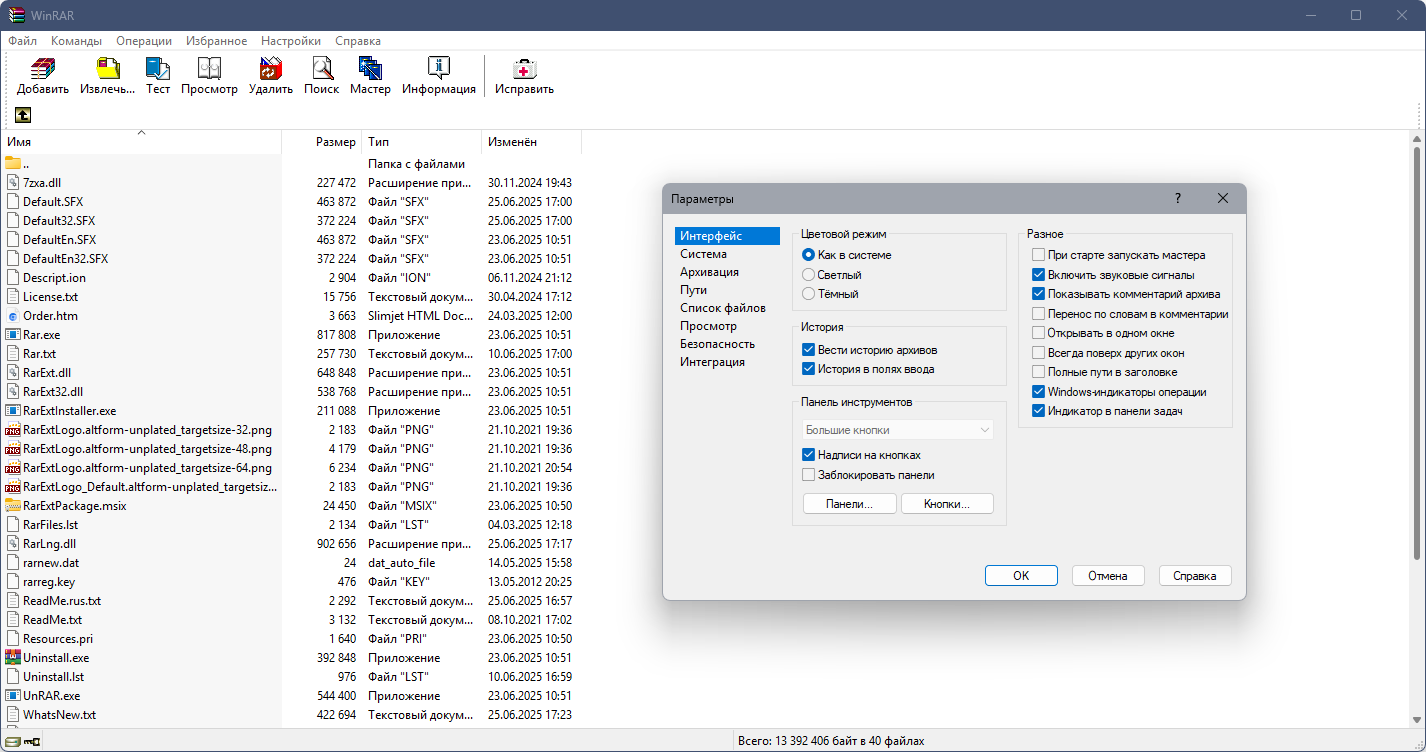This screenshot has width=1426, height=752.
Task: Uncheck Вести историю архивов checkbox
Action: (809, 350)
